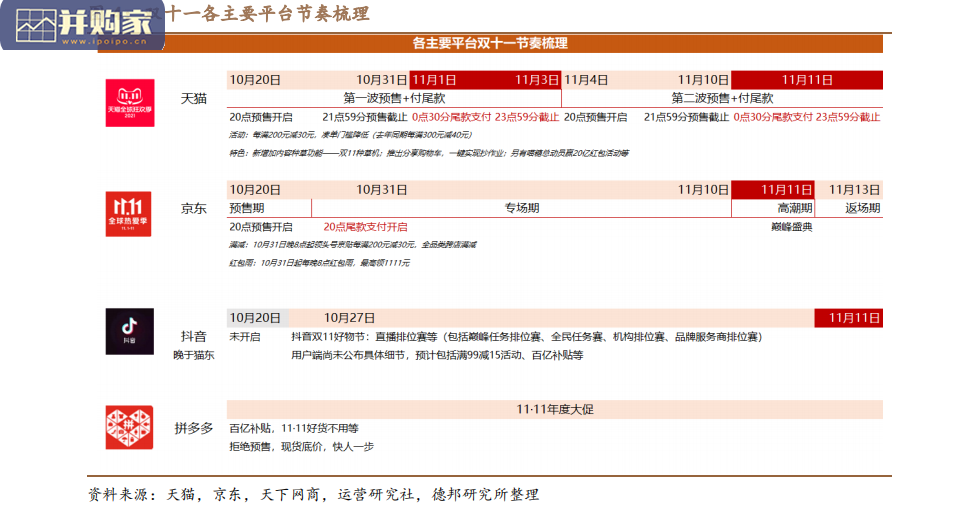This screenshot has width=957, height=509.
Task: Click 第一波预售+付尾款 heading
Action: [394, 98]
